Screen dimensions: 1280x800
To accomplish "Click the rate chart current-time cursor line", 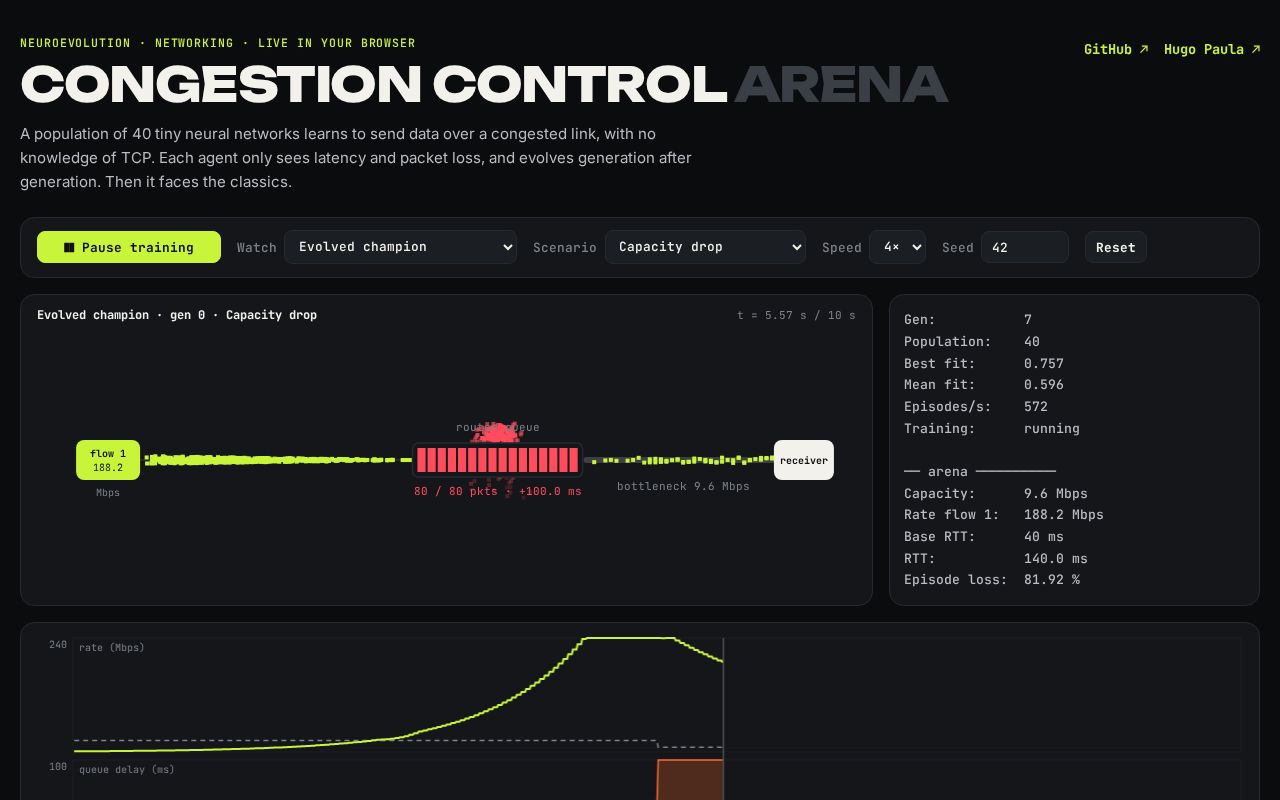I will coord(723,694).
